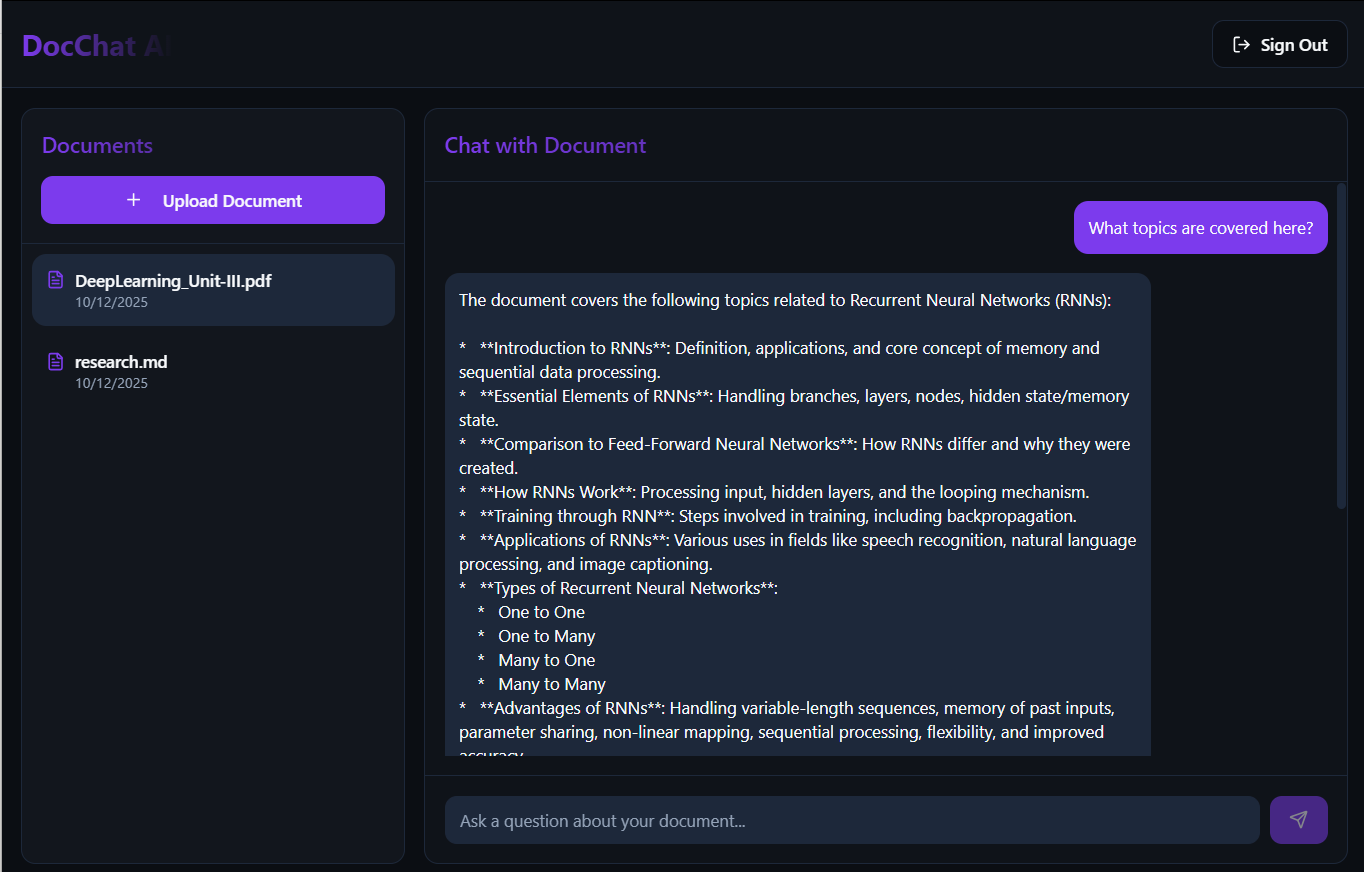Click the sign-out arrow icon

[x=1241, y=45]
